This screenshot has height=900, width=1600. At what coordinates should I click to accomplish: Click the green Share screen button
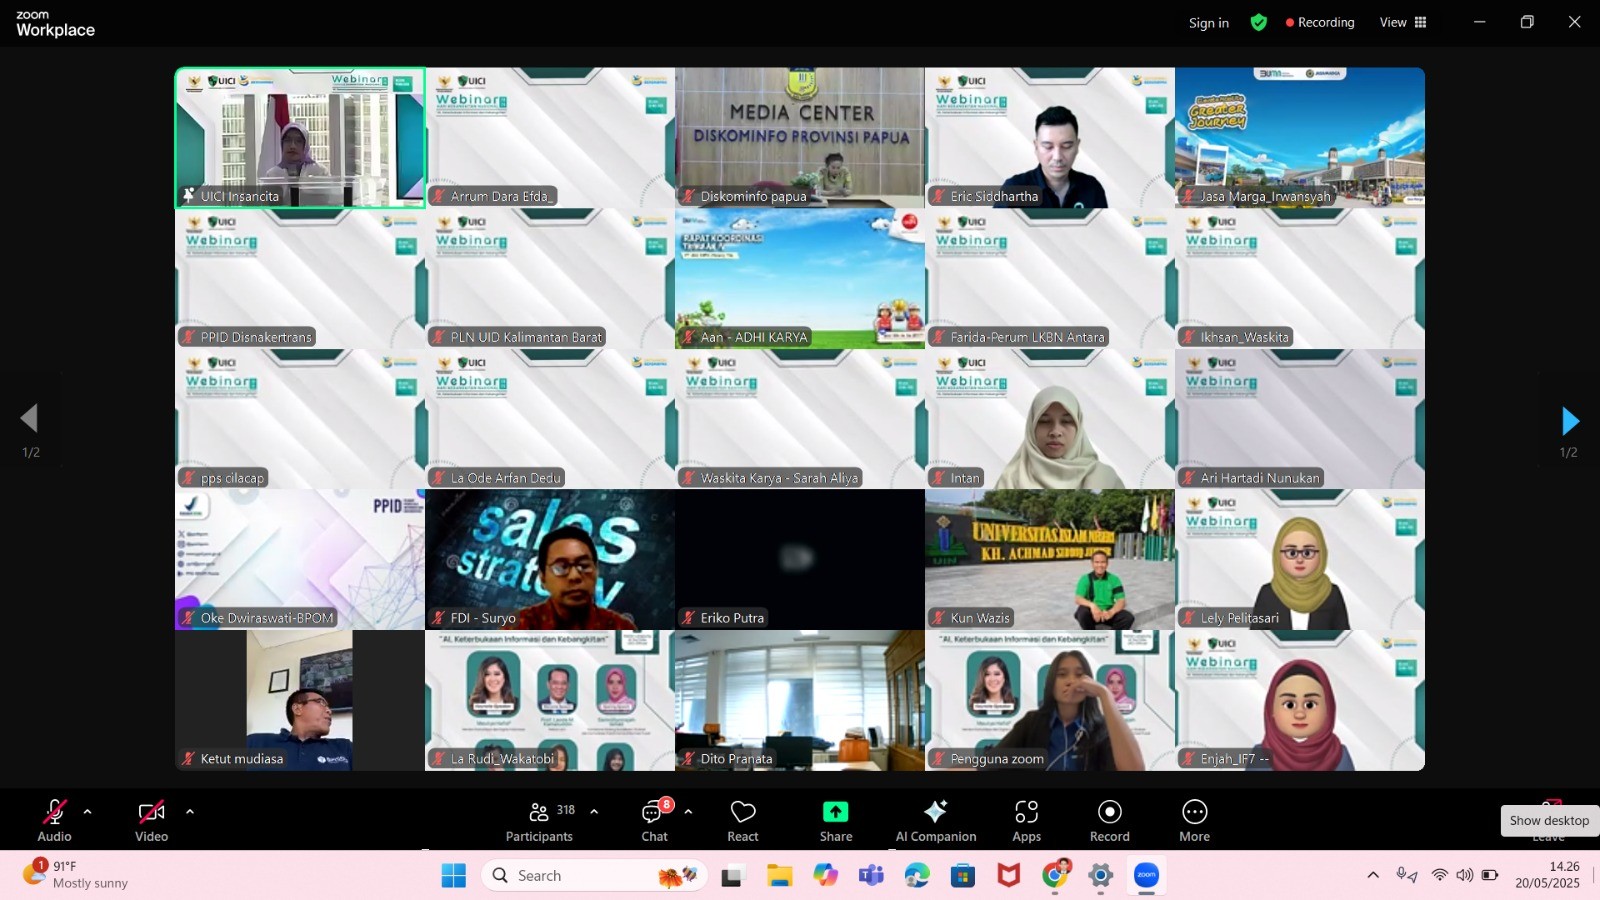pyautogui.click(x=836, y=820)
